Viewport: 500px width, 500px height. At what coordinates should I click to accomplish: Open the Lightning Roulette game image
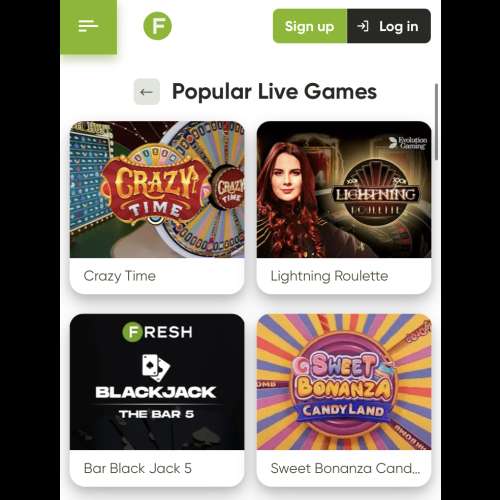(344, 189)
